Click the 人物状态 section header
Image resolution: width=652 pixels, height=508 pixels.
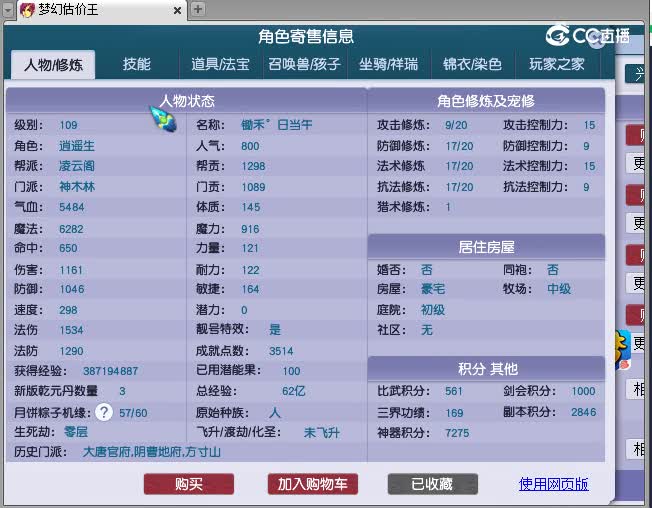tap(187, 101)
